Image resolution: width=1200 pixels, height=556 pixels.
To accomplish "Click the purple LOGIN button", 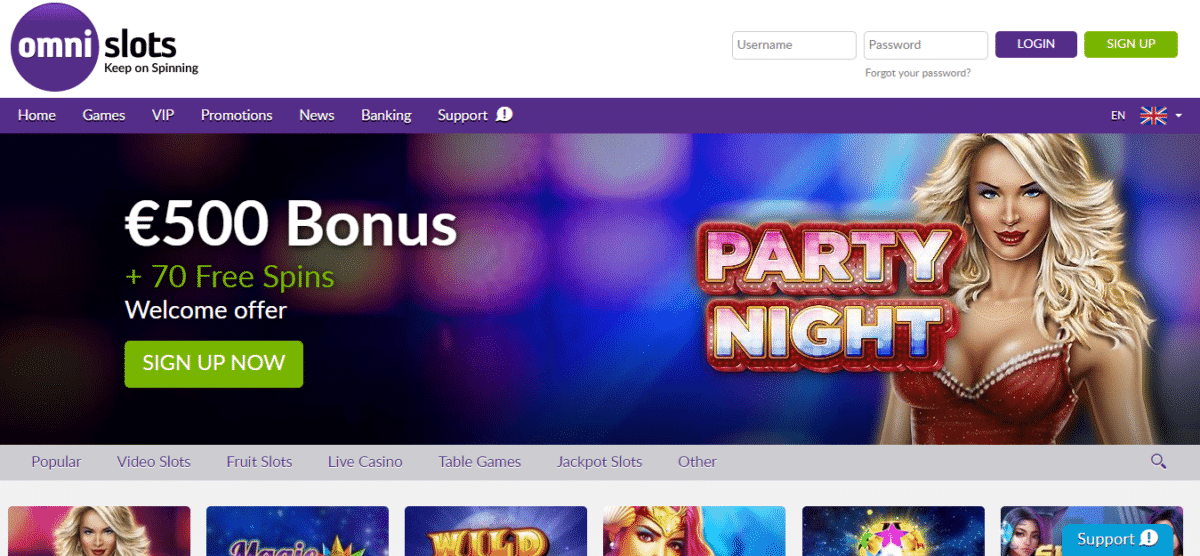I will [1036, 44].
